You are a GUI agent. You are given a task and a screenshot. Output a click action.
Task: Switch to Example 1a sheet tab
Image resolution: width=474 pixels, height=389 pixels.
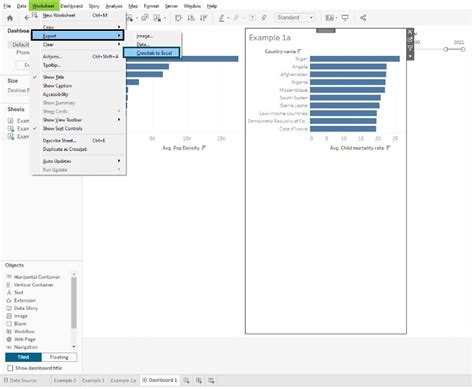click(123, 380)
